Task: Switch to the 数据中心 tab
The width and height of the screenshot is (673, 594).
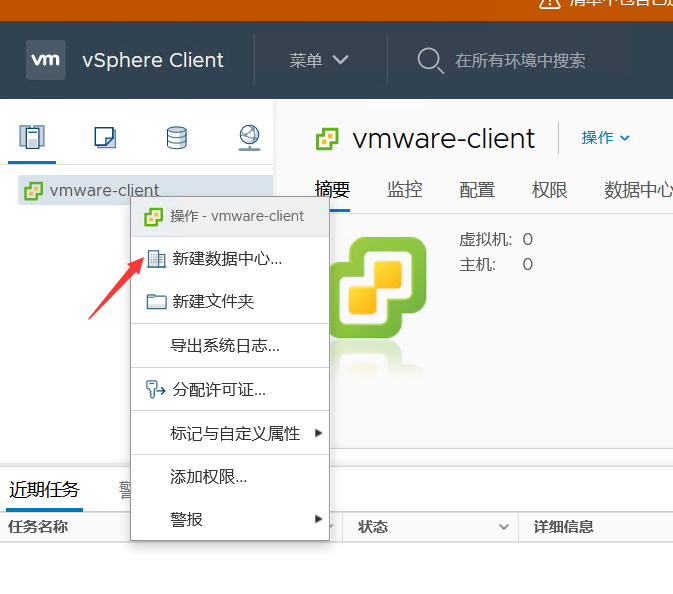Action: [x=638, y=190]
